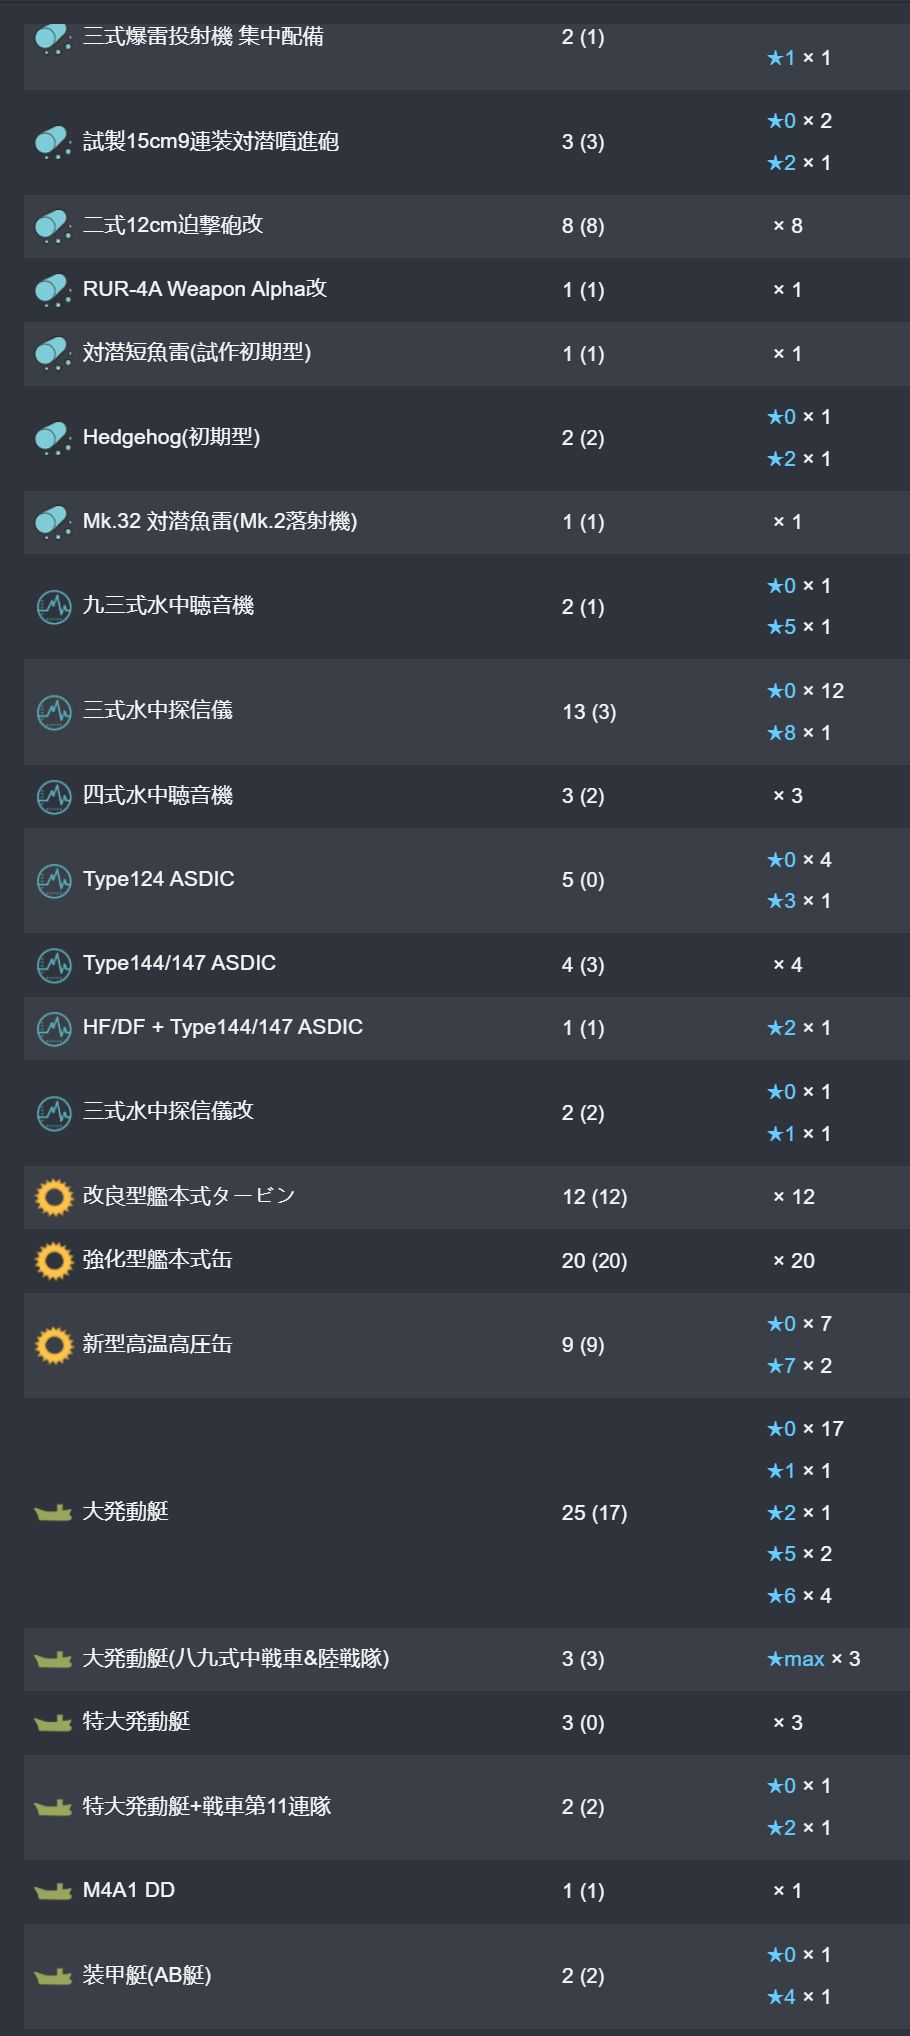Click the sonar icon beside Type124 ASDIC
Image resolution: width=910 pixels, height=2036 pixels.
coord(53,880)
